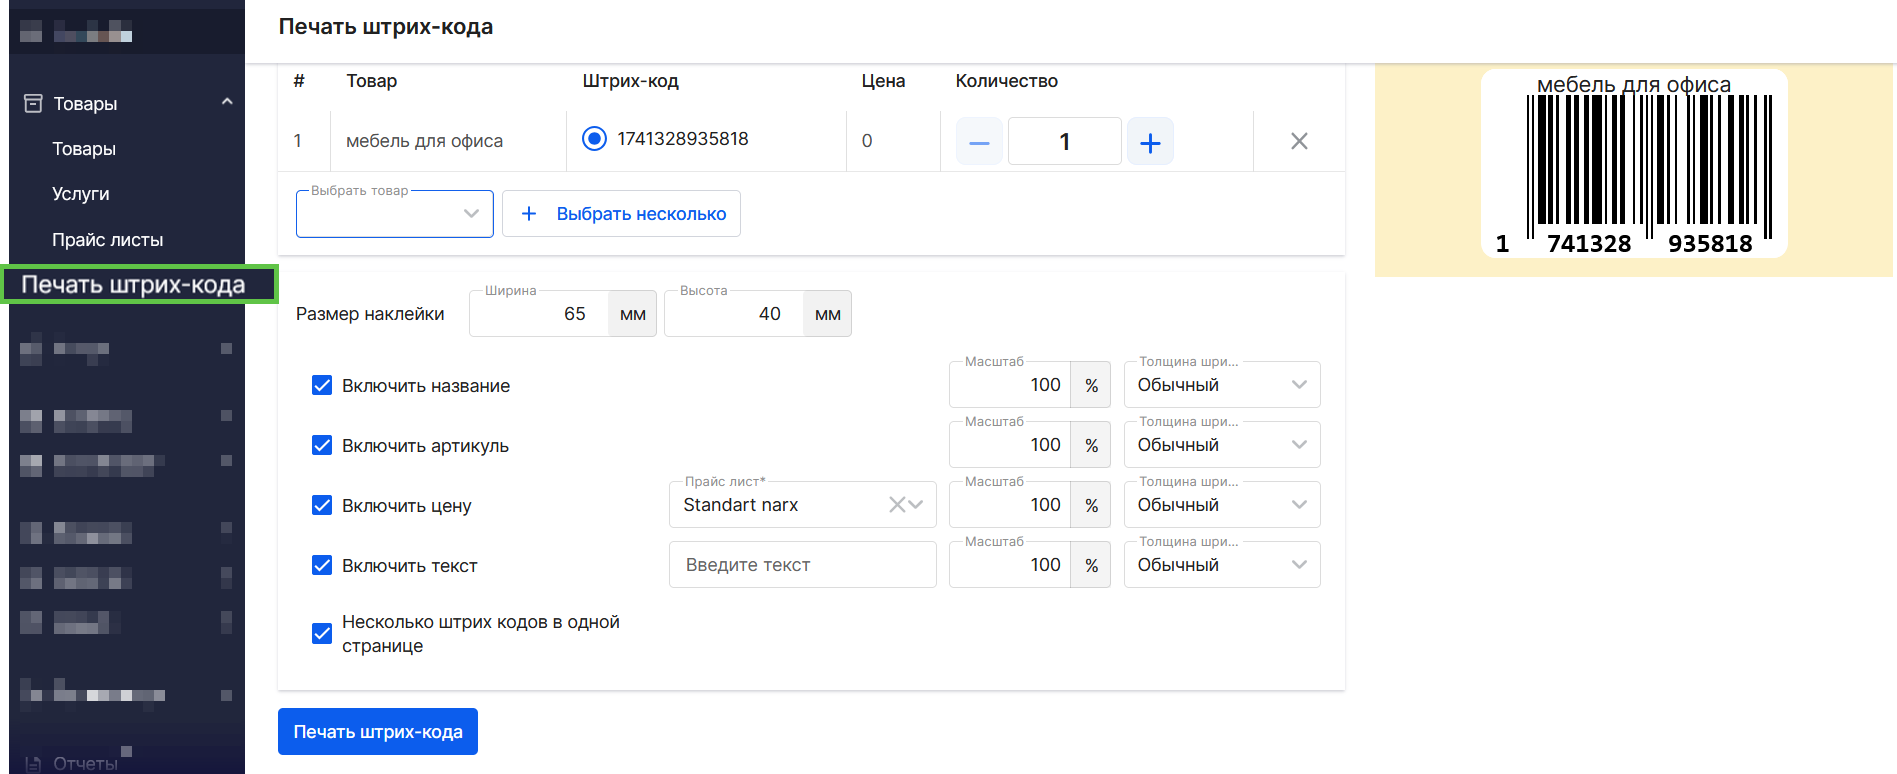Viewport: 1897px width, 774px height.
Task: Go to Услуги menu item
Action: click(x=81, y=194)
